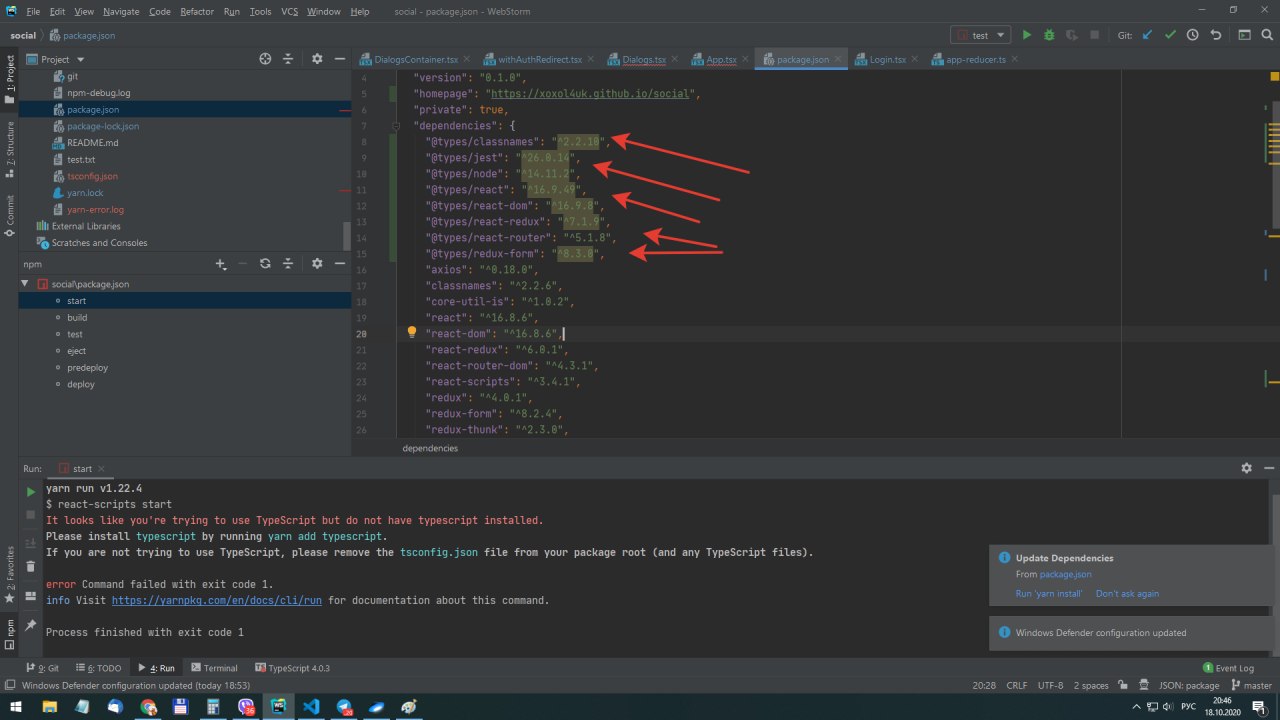Show Git history clock icon
This screenshot has width=1280, height=720.
[1192, 35]
